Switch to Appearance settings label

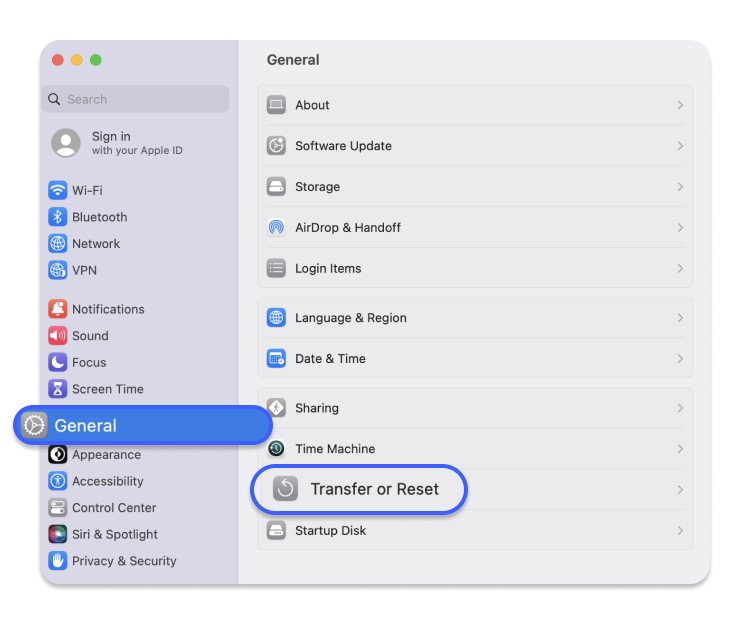[106, 454]
